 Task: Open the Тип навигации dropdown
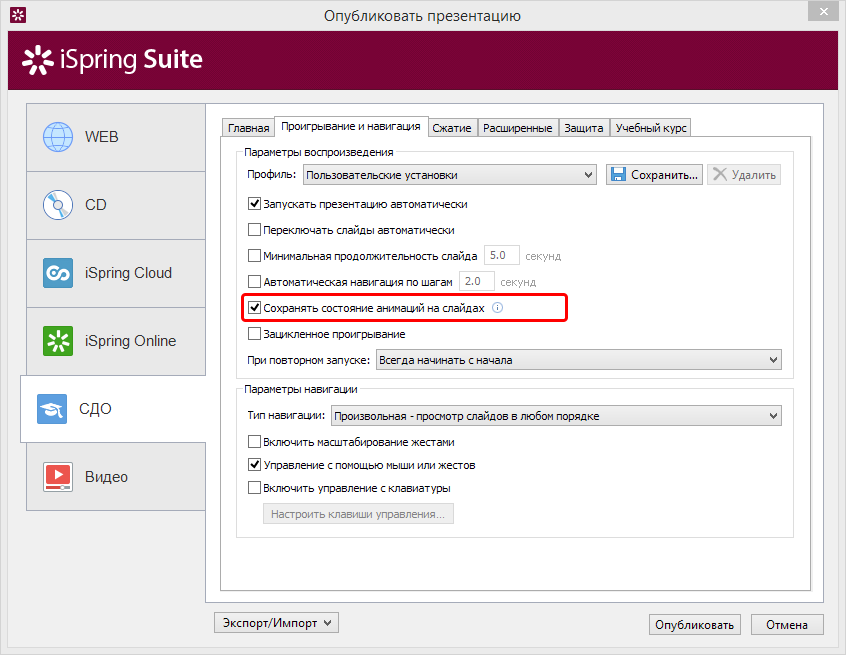(x=556, y=416)
